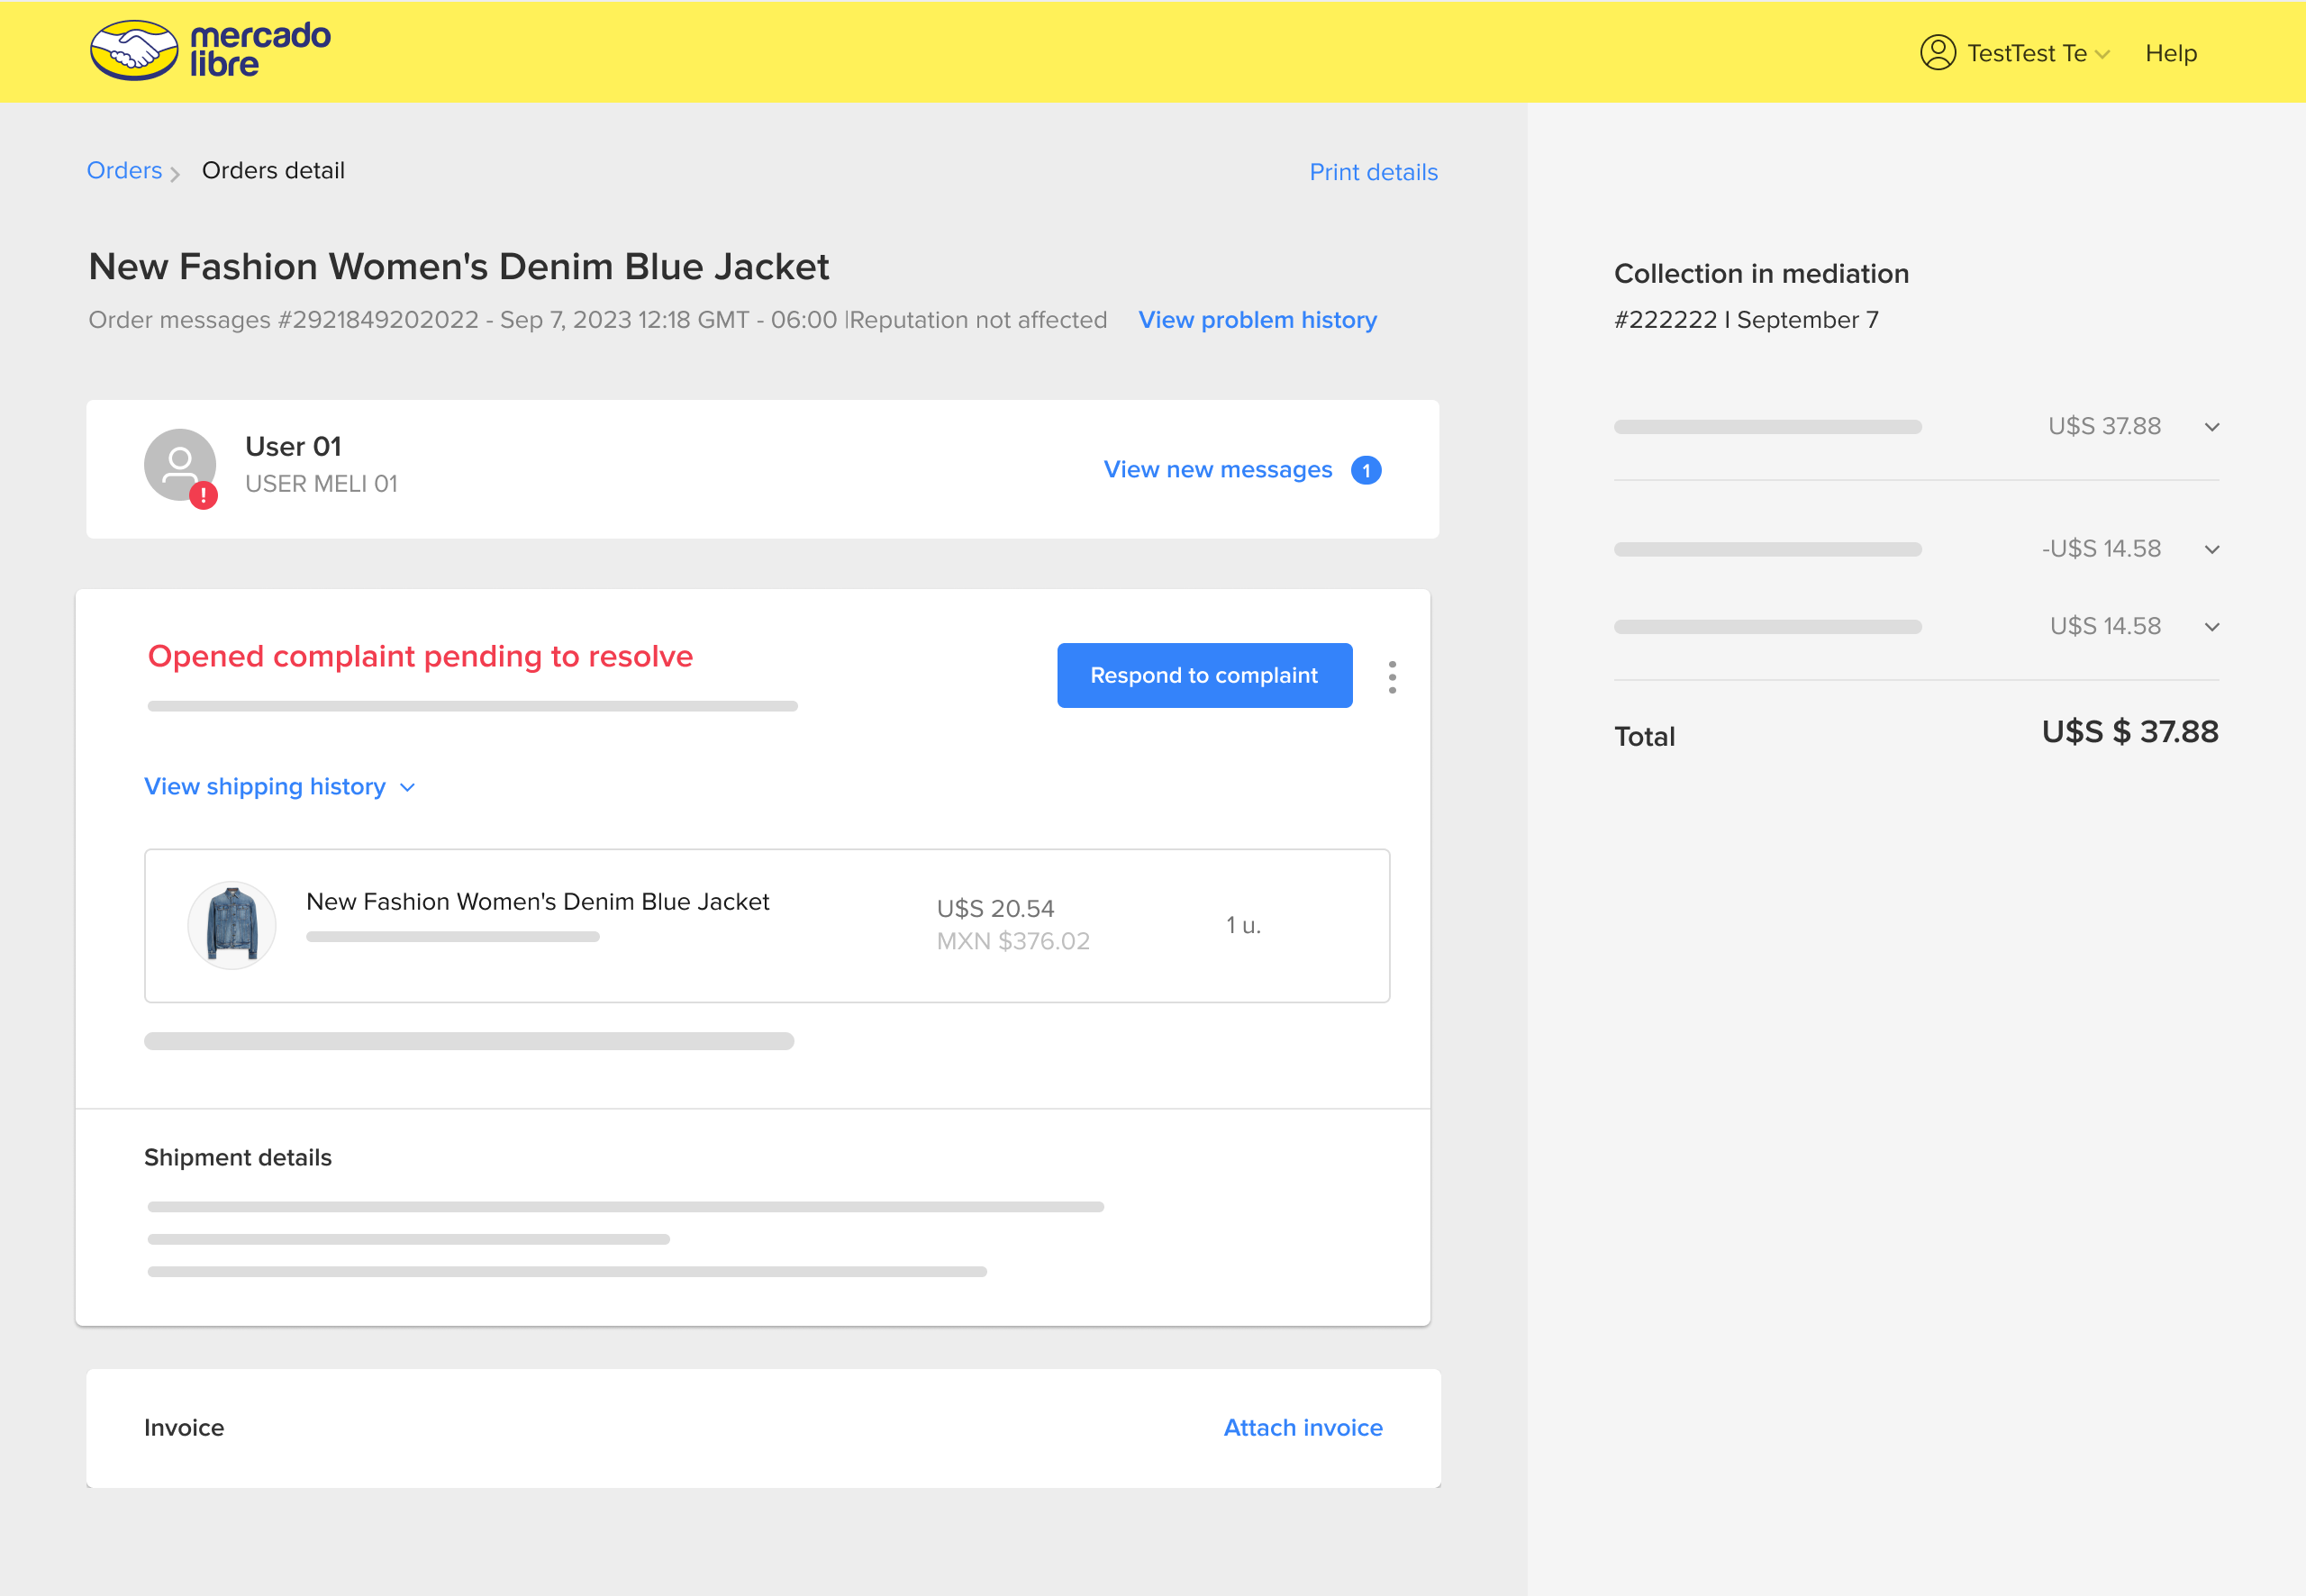This screenshot has height=1596, width=2306.
Task: Click the complaint status progress bar
Action: [x=472, y=706]
